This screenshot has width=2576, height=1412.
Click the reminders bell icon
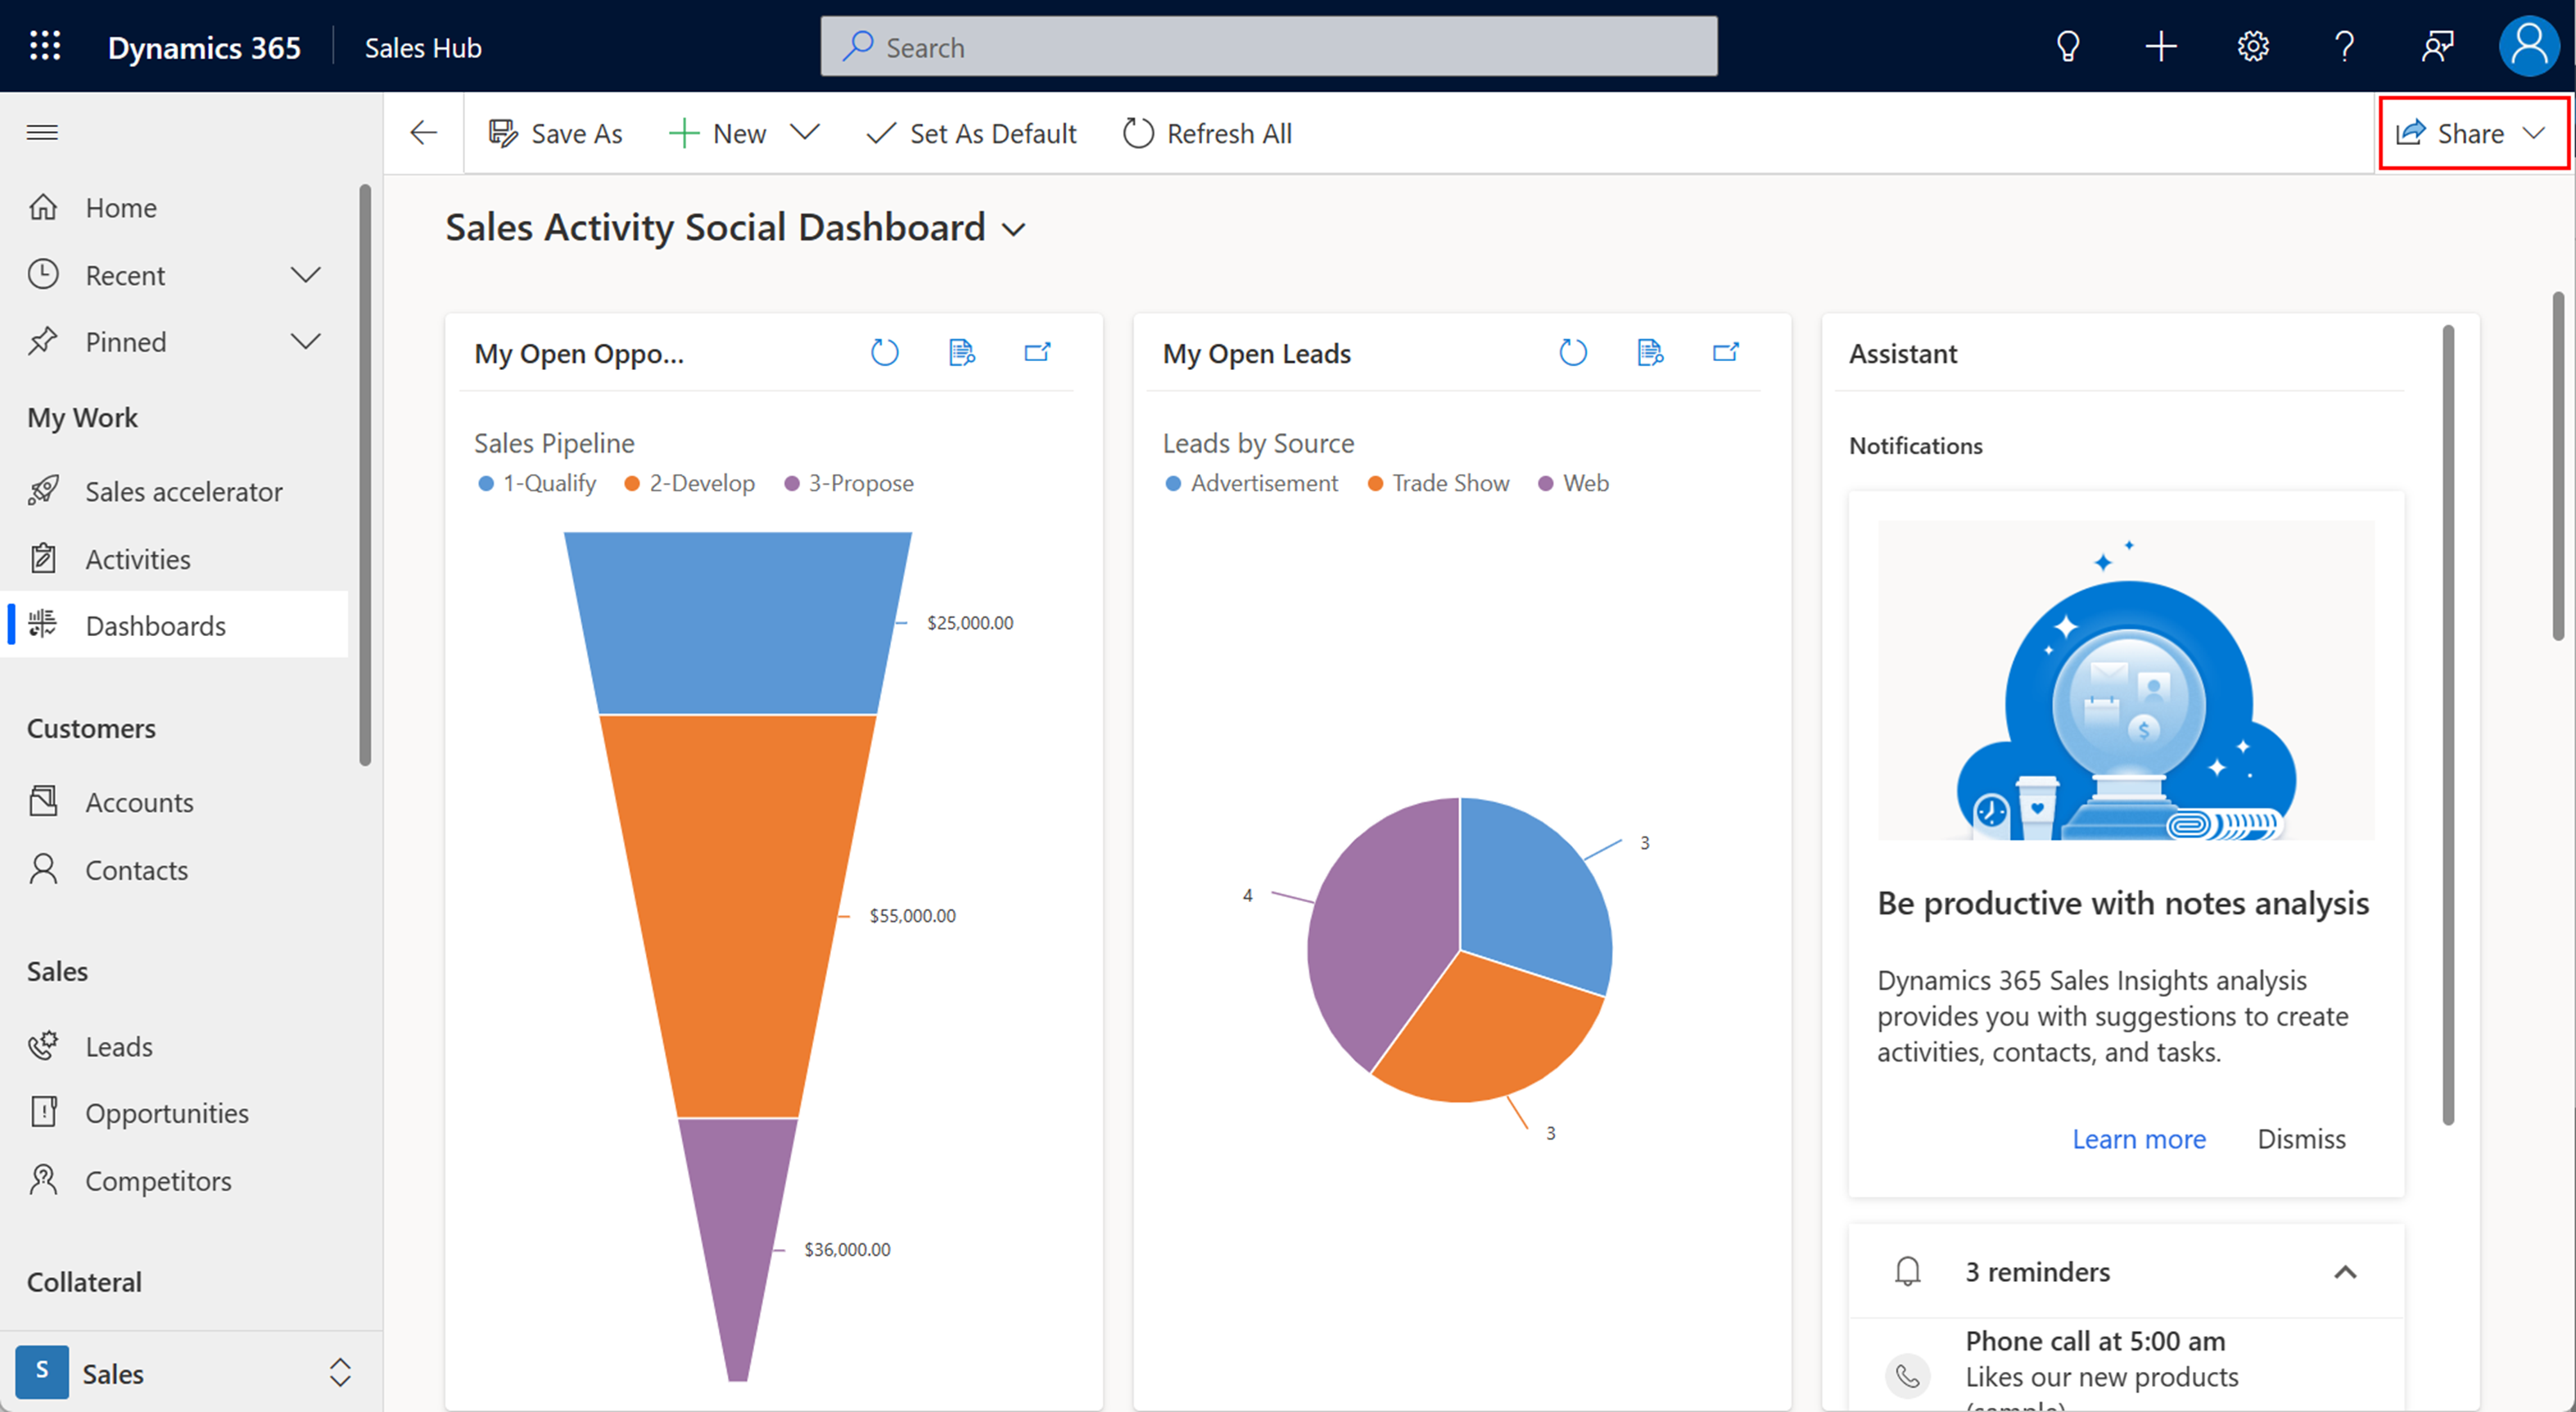pos(1908,1271)
